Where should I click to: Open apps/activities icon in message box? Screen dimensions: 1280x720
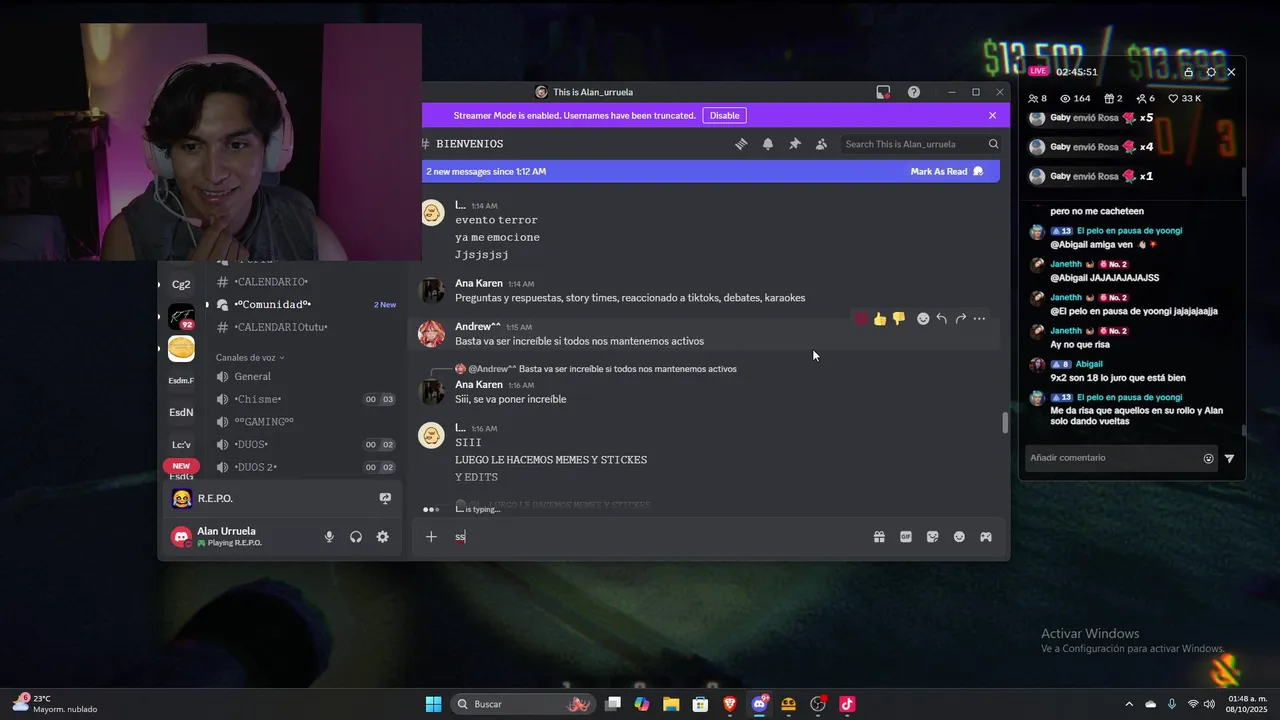pyautogui.click(x=986, y=537)
